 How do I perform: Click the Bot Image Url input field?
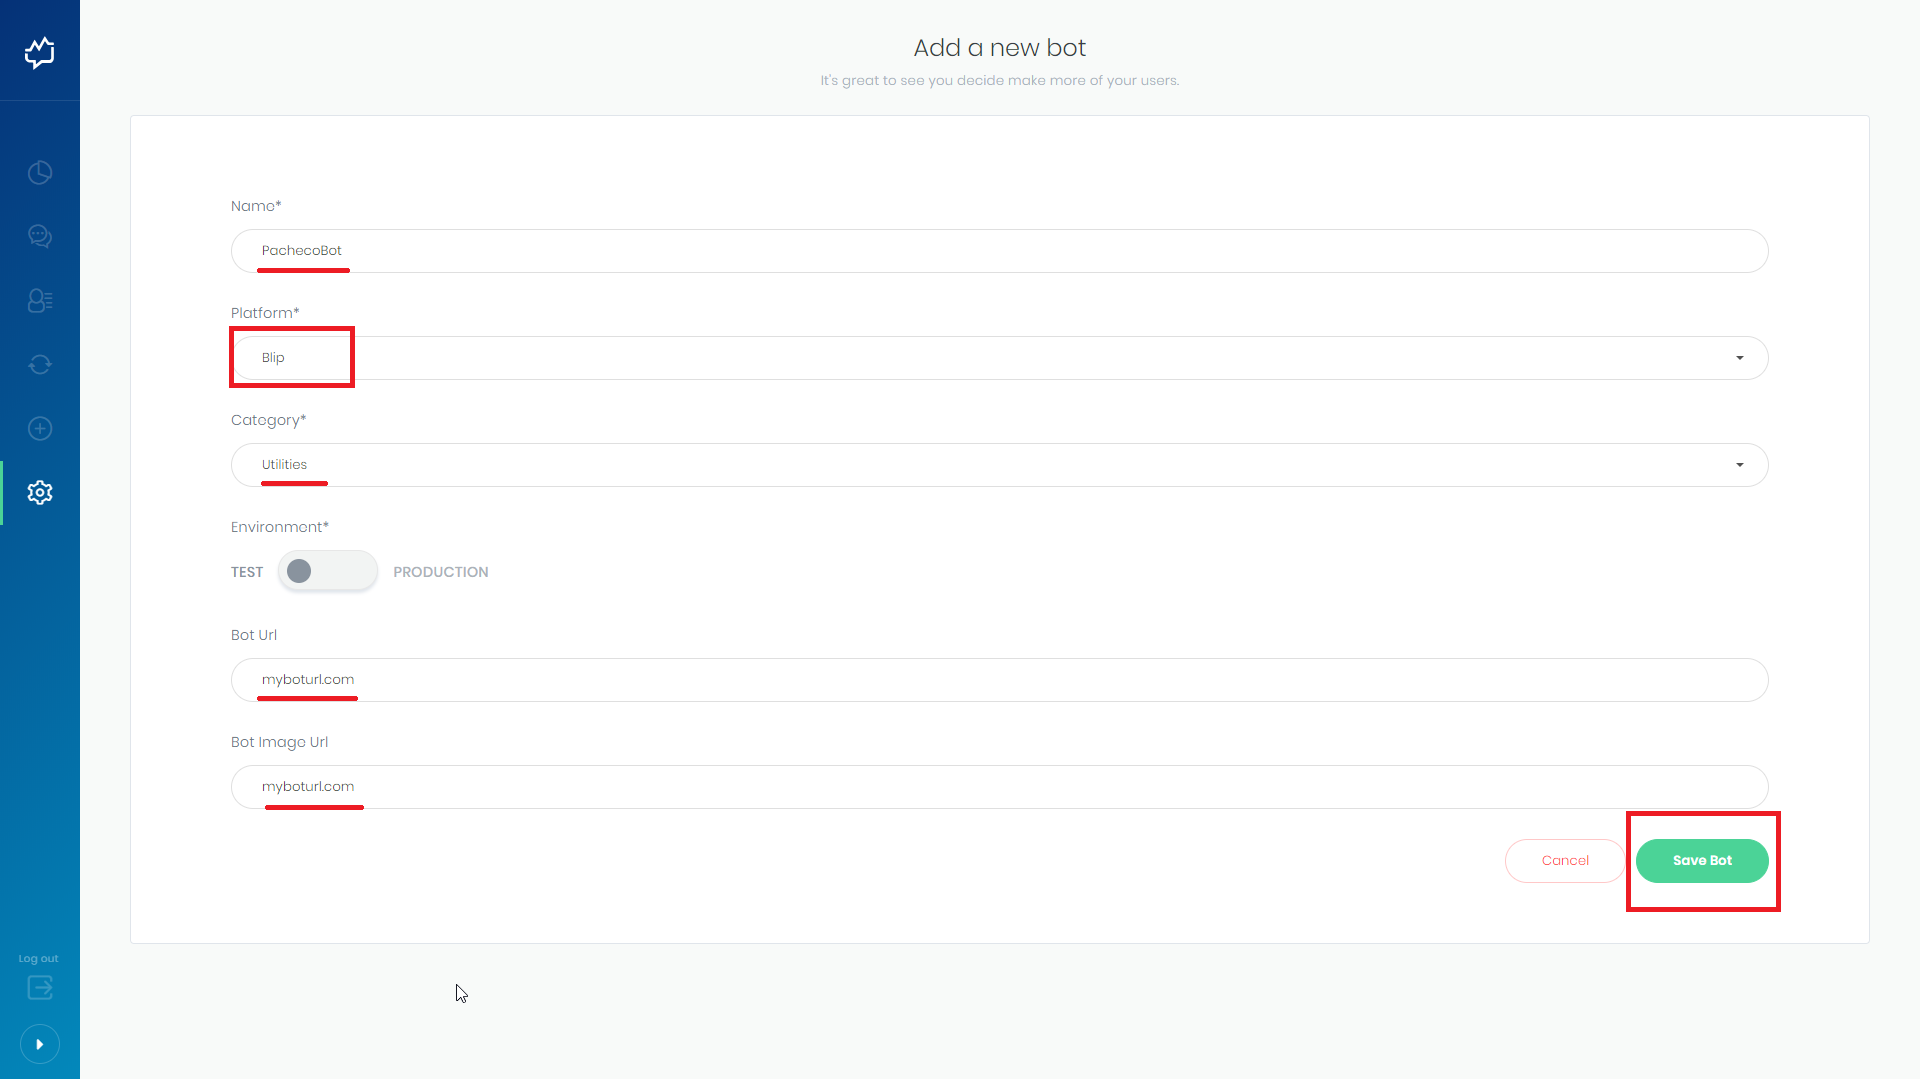point(1000,787)
